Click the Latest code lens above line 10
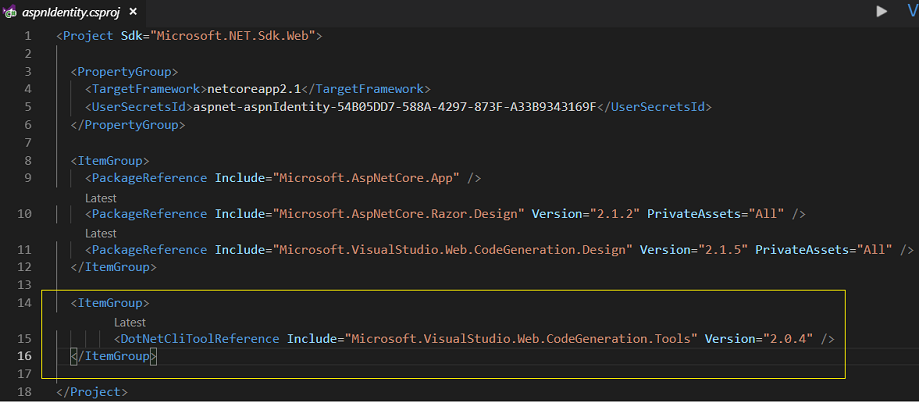919x403 pixels. click(101, 198)
